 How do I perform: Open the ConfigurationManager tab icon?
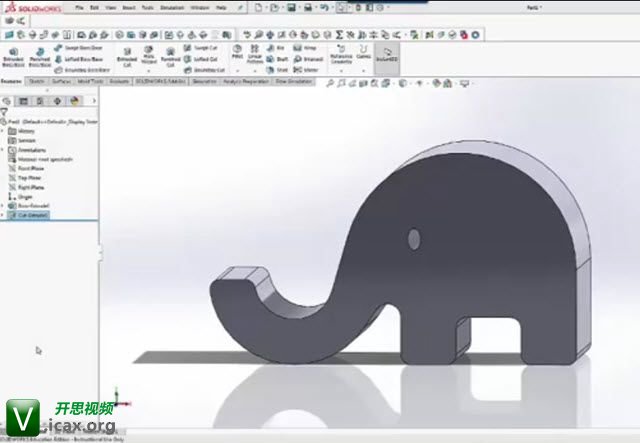[39, 101]
